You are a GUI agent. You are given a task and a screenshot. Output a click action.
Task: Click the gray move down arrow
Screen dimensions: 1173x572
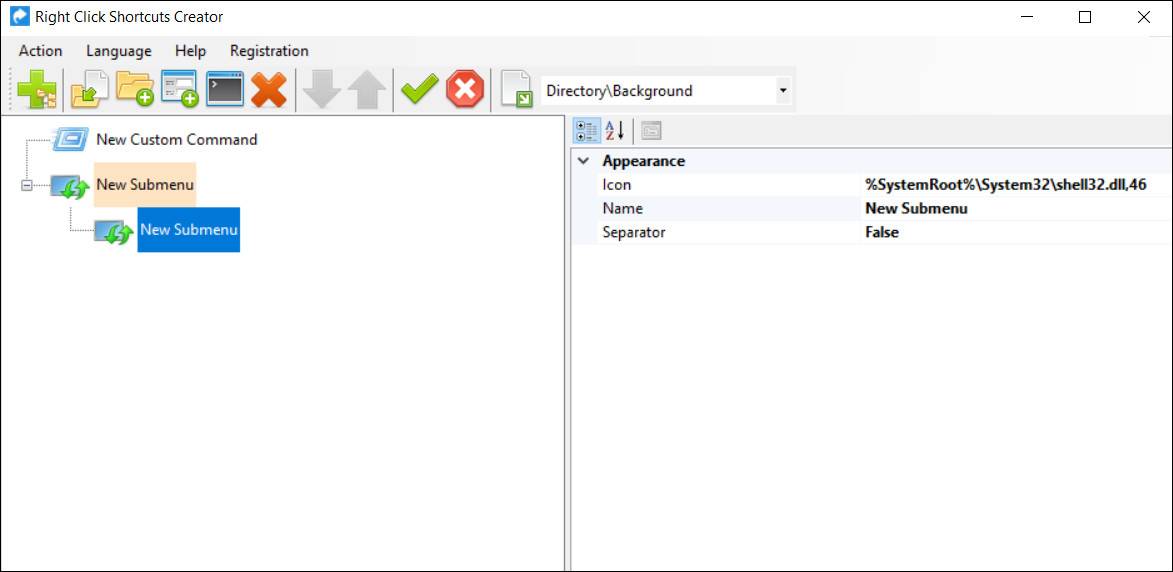(322, 90)
